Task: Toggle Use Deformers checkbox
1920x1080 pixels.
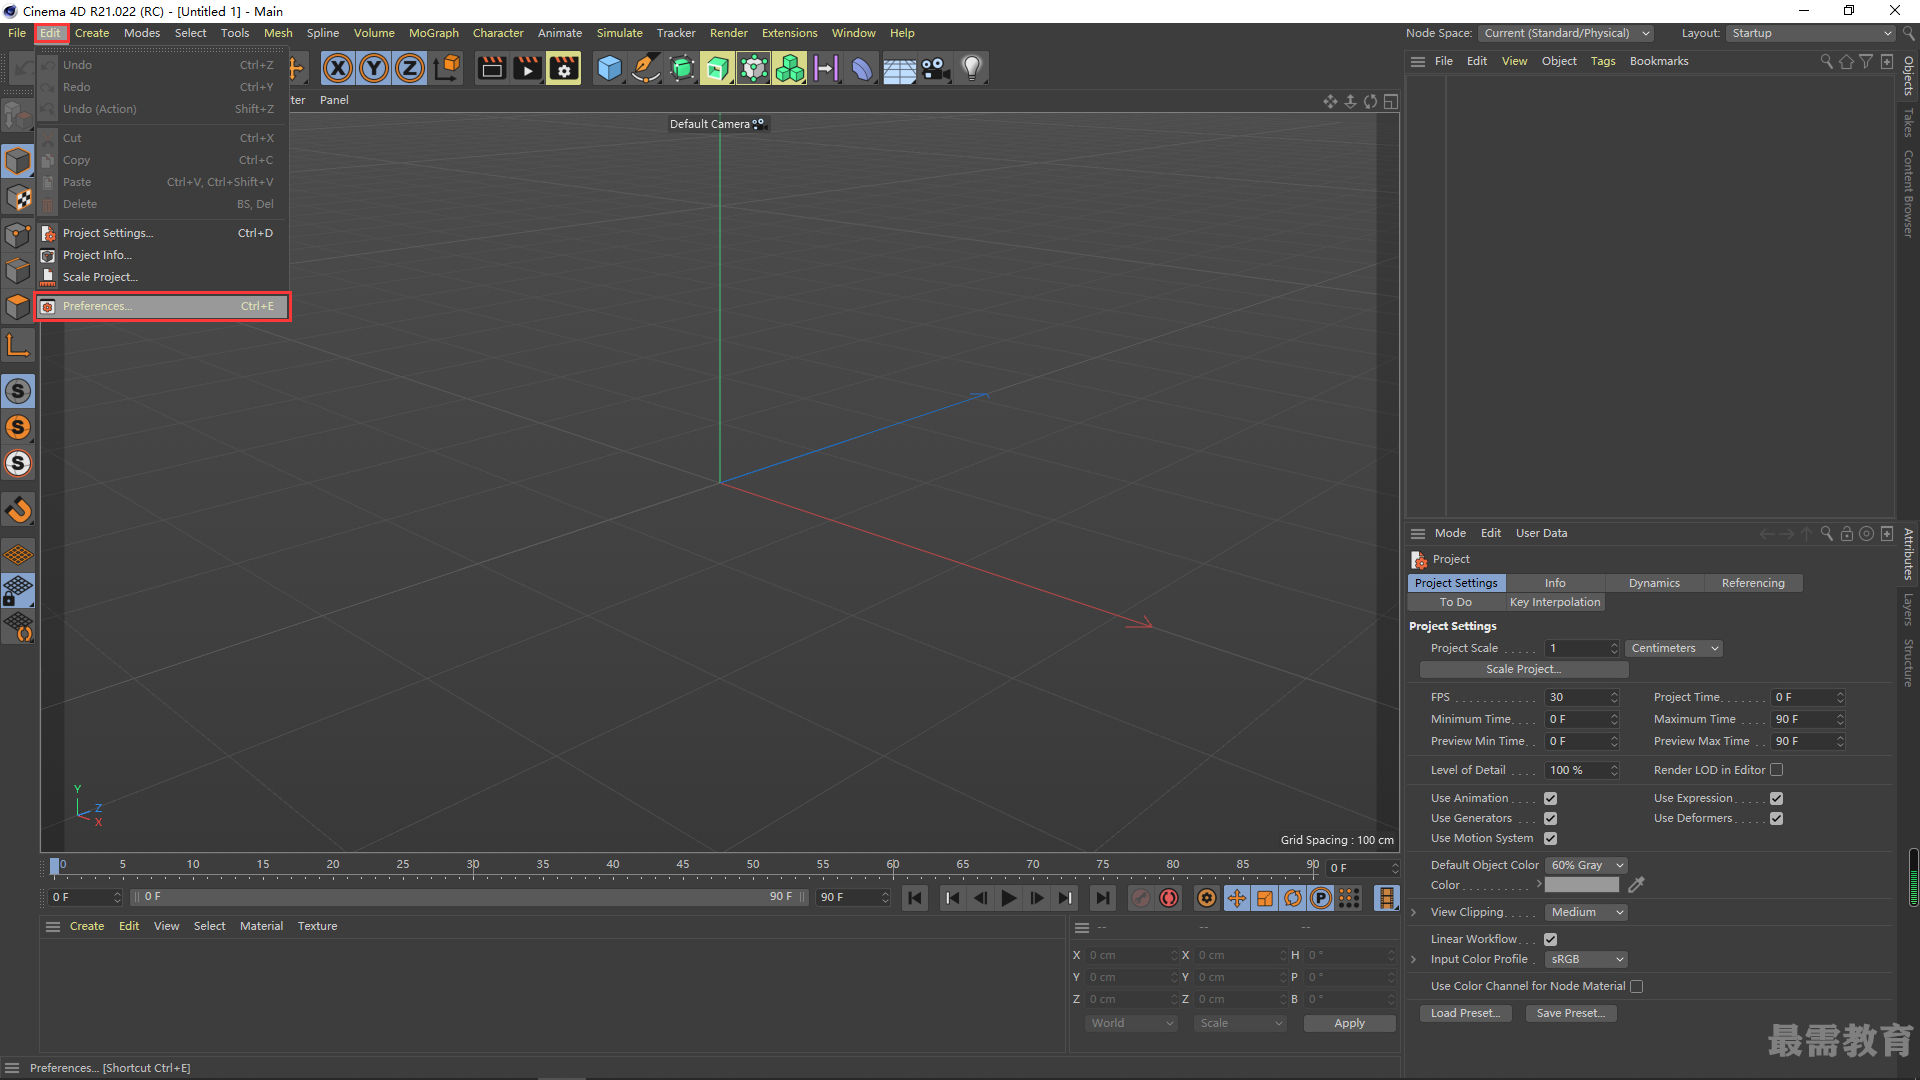Action: tap(1776, 818)
